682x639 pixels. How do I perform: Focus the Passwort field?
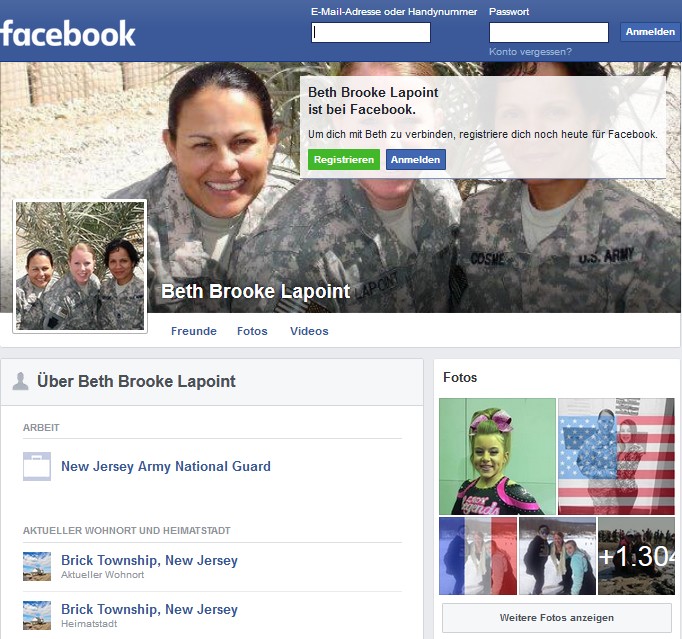pos(549,33)
